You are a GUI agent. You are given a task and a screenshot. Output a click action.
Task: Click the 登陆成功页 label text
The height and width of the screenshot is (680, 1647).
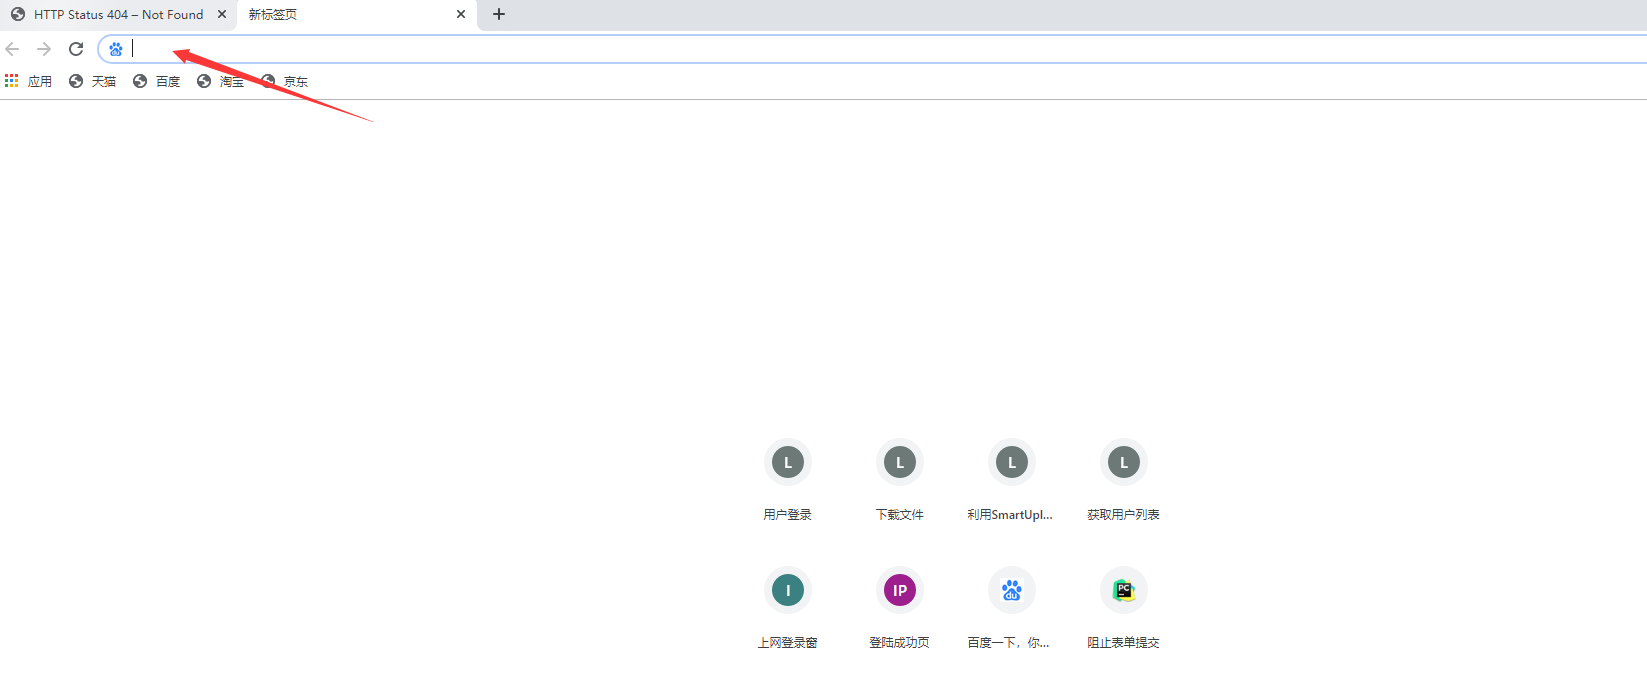(900, 643)
